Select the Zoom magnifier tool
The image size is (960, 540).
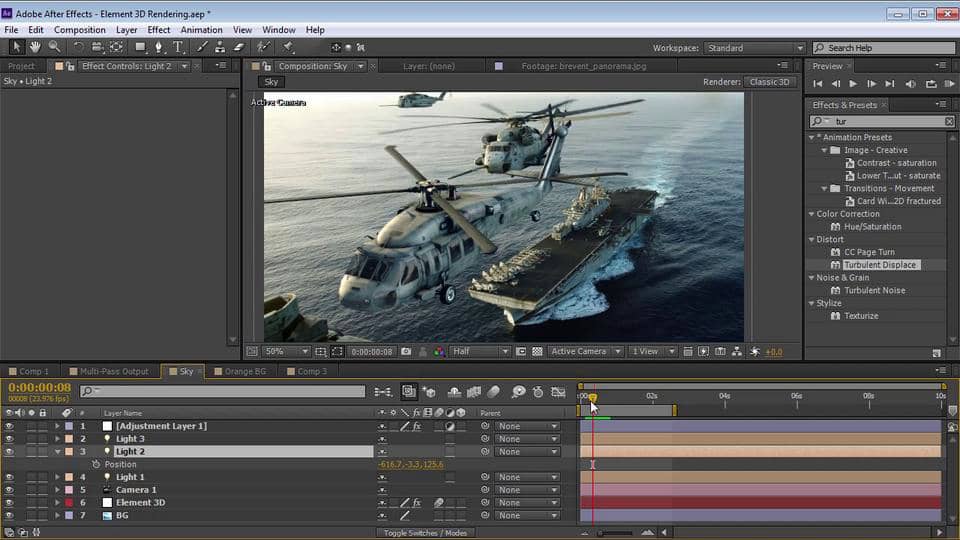pyautogui.click(x=54, y=47)
